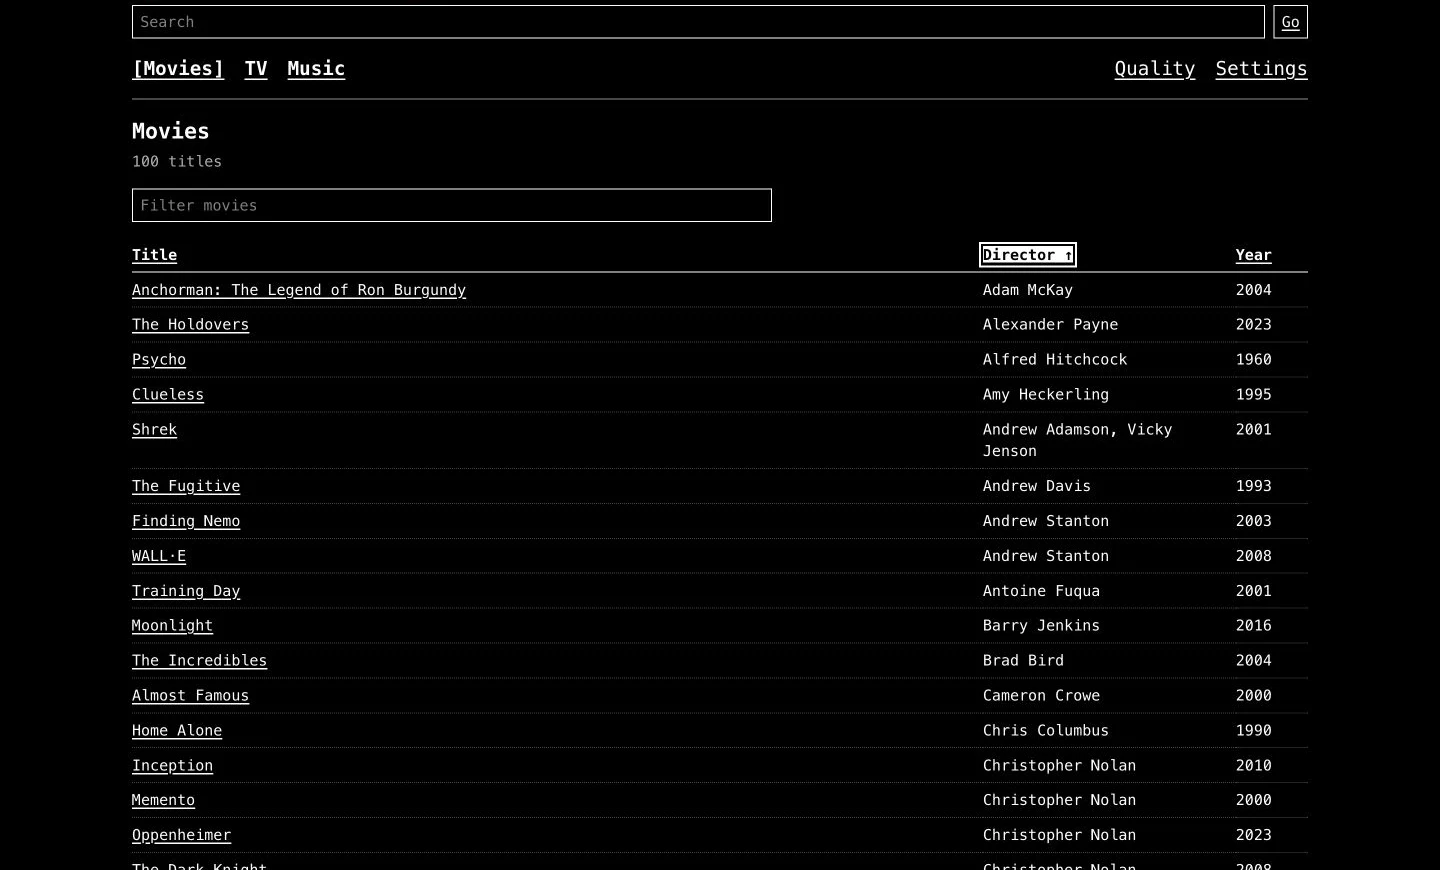Click director cell Alfred Hitchcock
Image resolution: width=1440 pixels, height=870 pixels.
pyautogui.click(x=1055, y=360)
